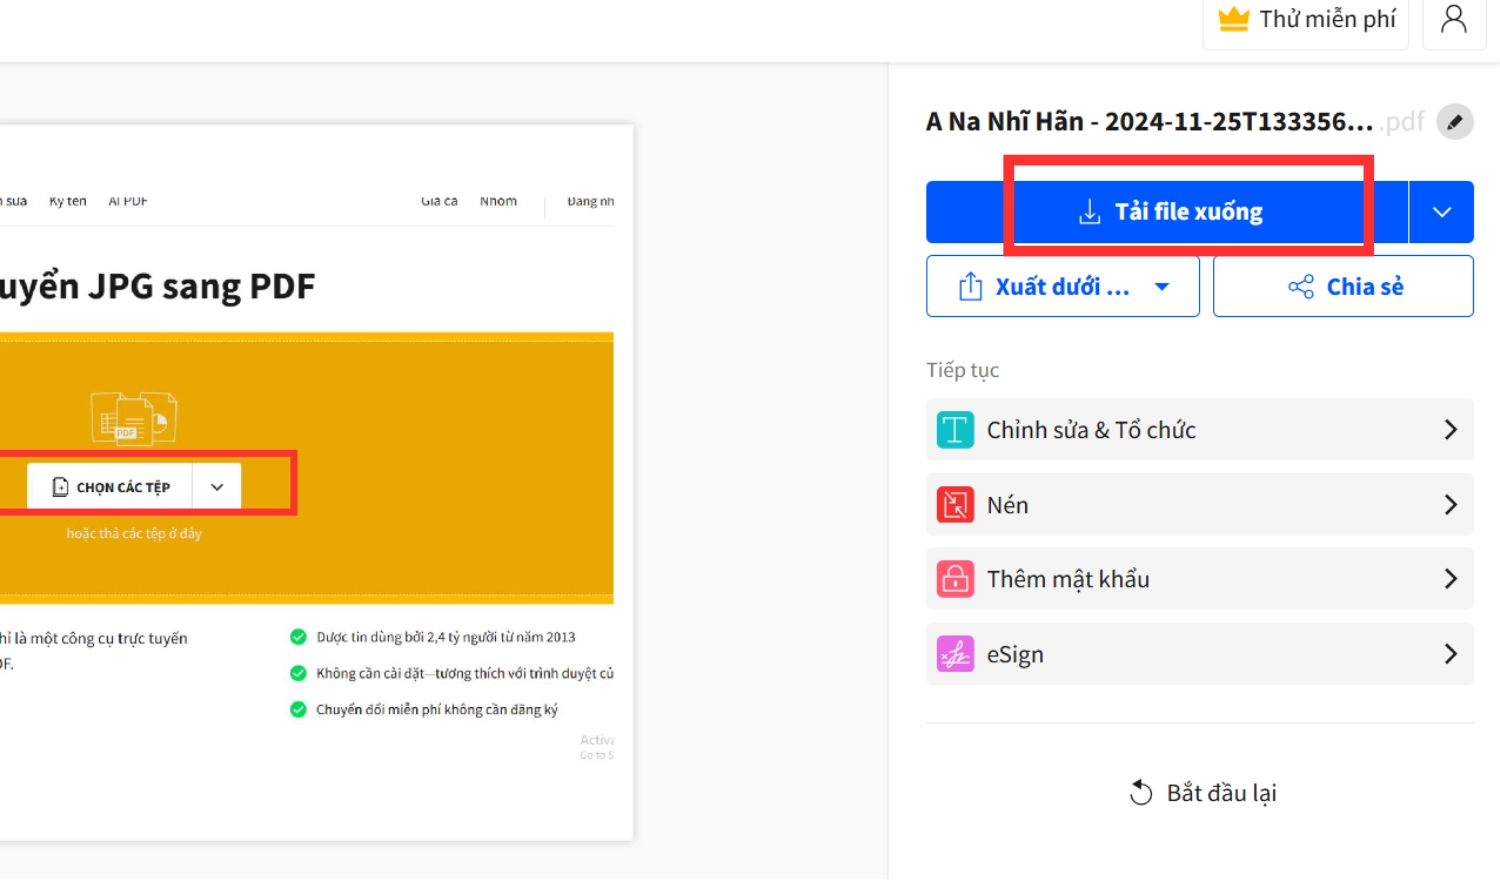Click chevron on Chỉnh sửa & Tổ chức row

point(1450,430)
